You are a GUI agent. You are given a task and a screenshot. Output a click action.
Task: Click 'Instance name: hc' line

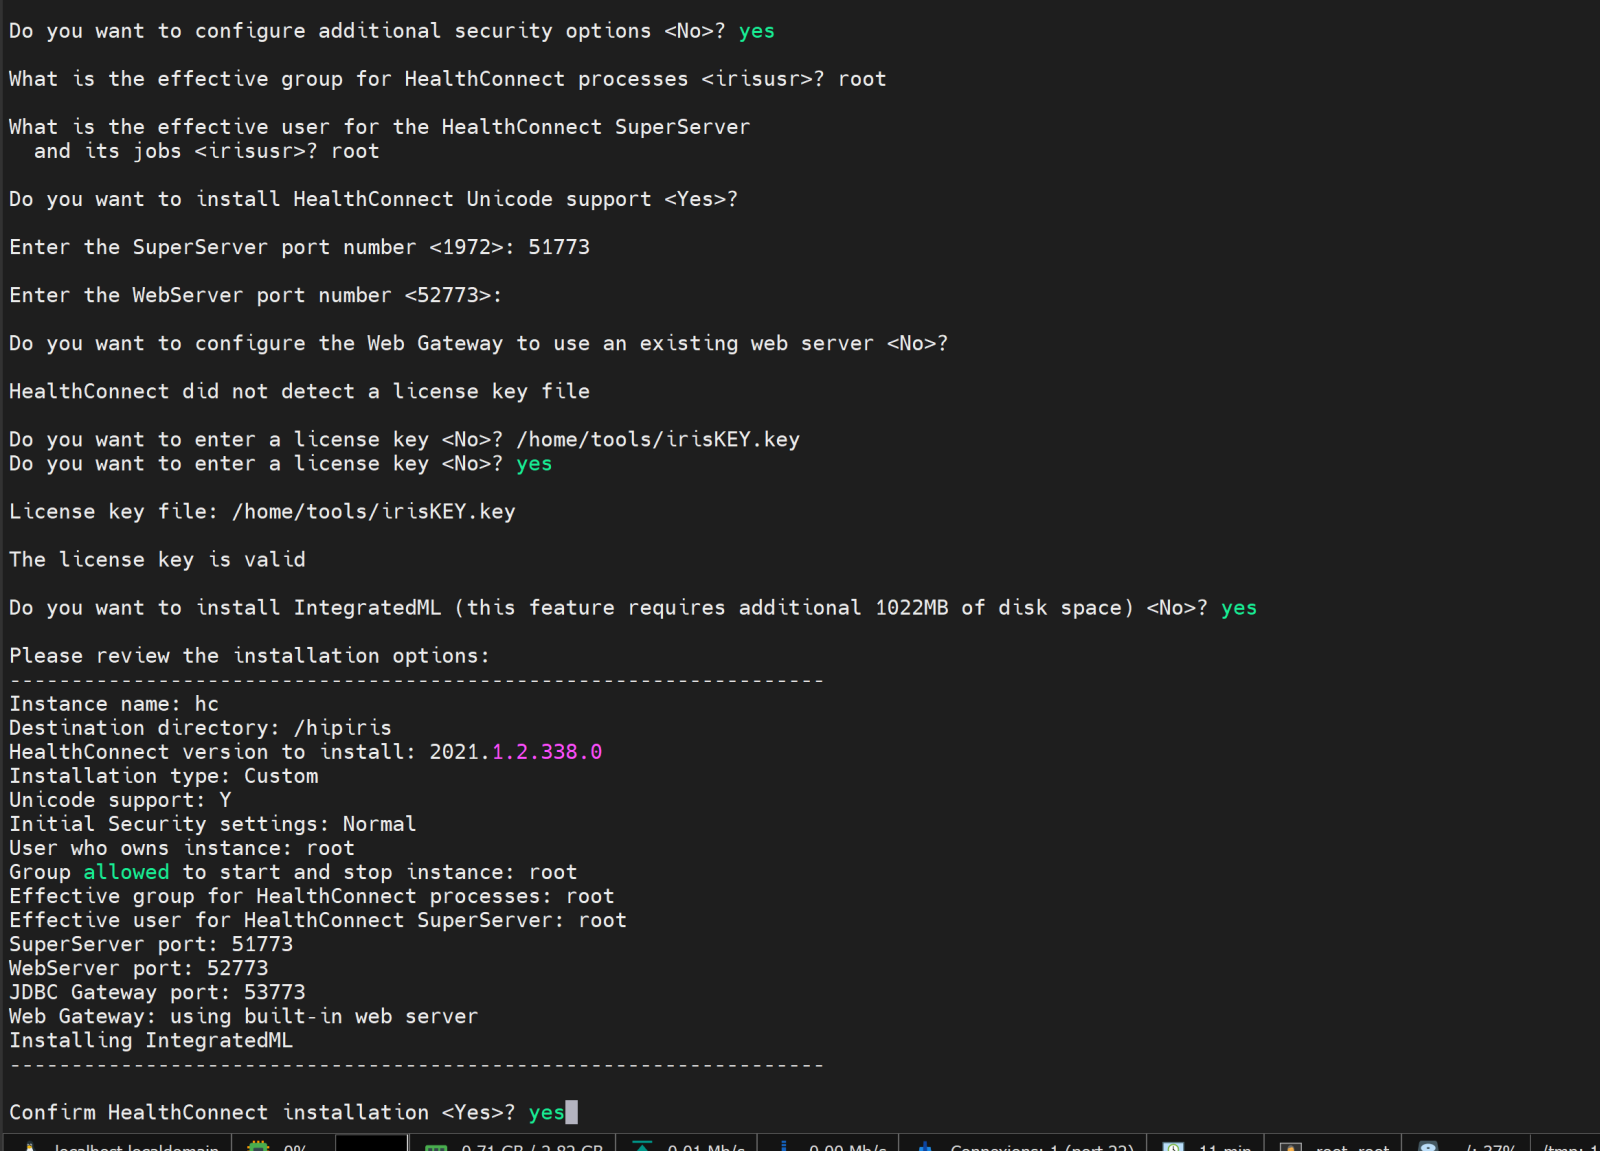(114, 704)
